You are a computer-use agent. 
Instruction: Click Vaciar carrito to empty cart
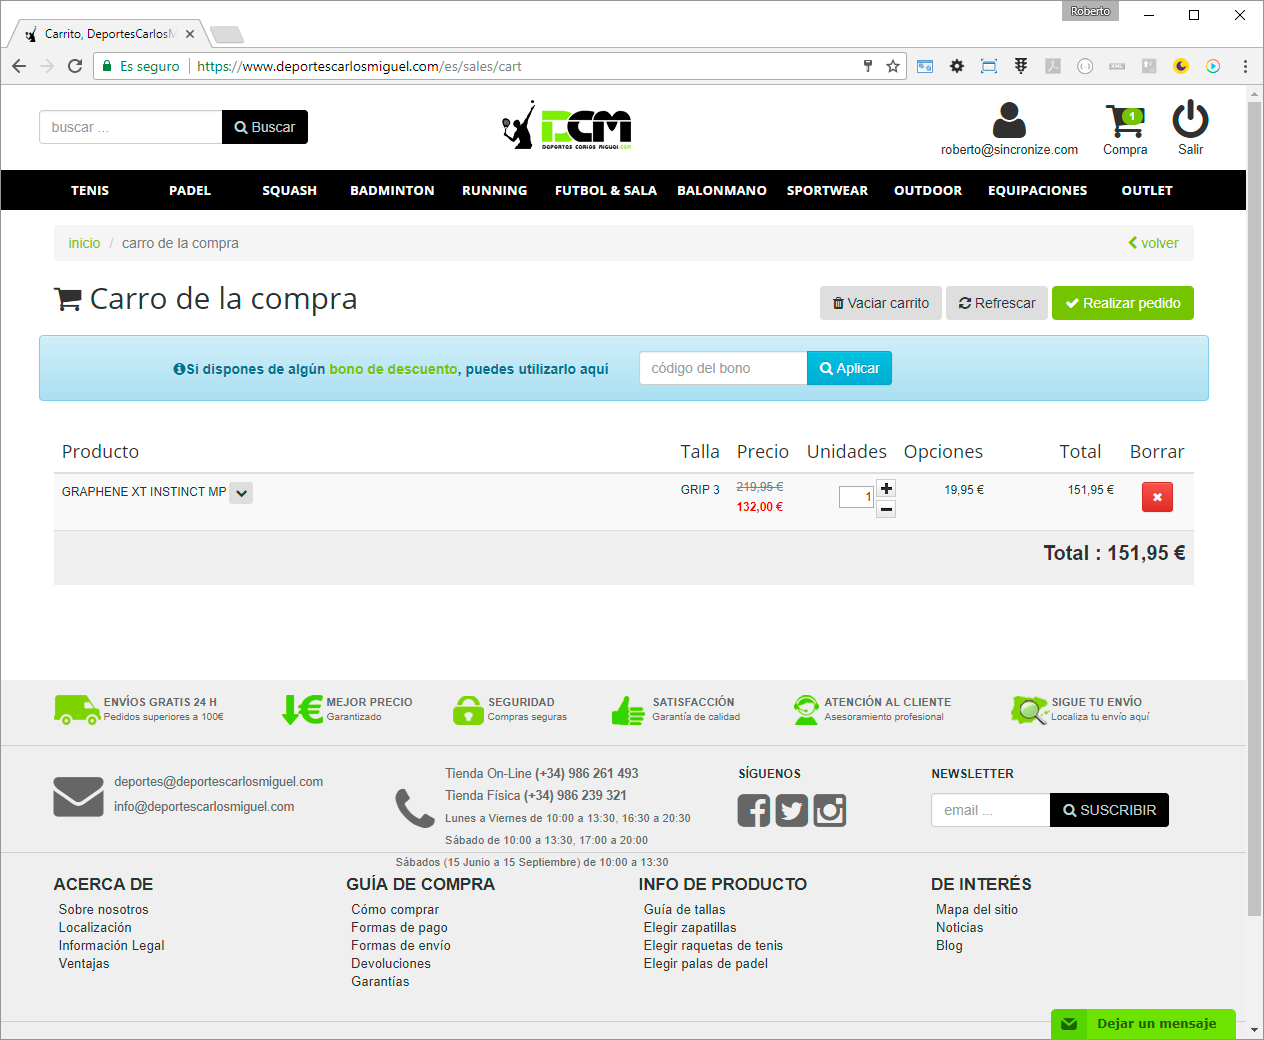(881, 303)
